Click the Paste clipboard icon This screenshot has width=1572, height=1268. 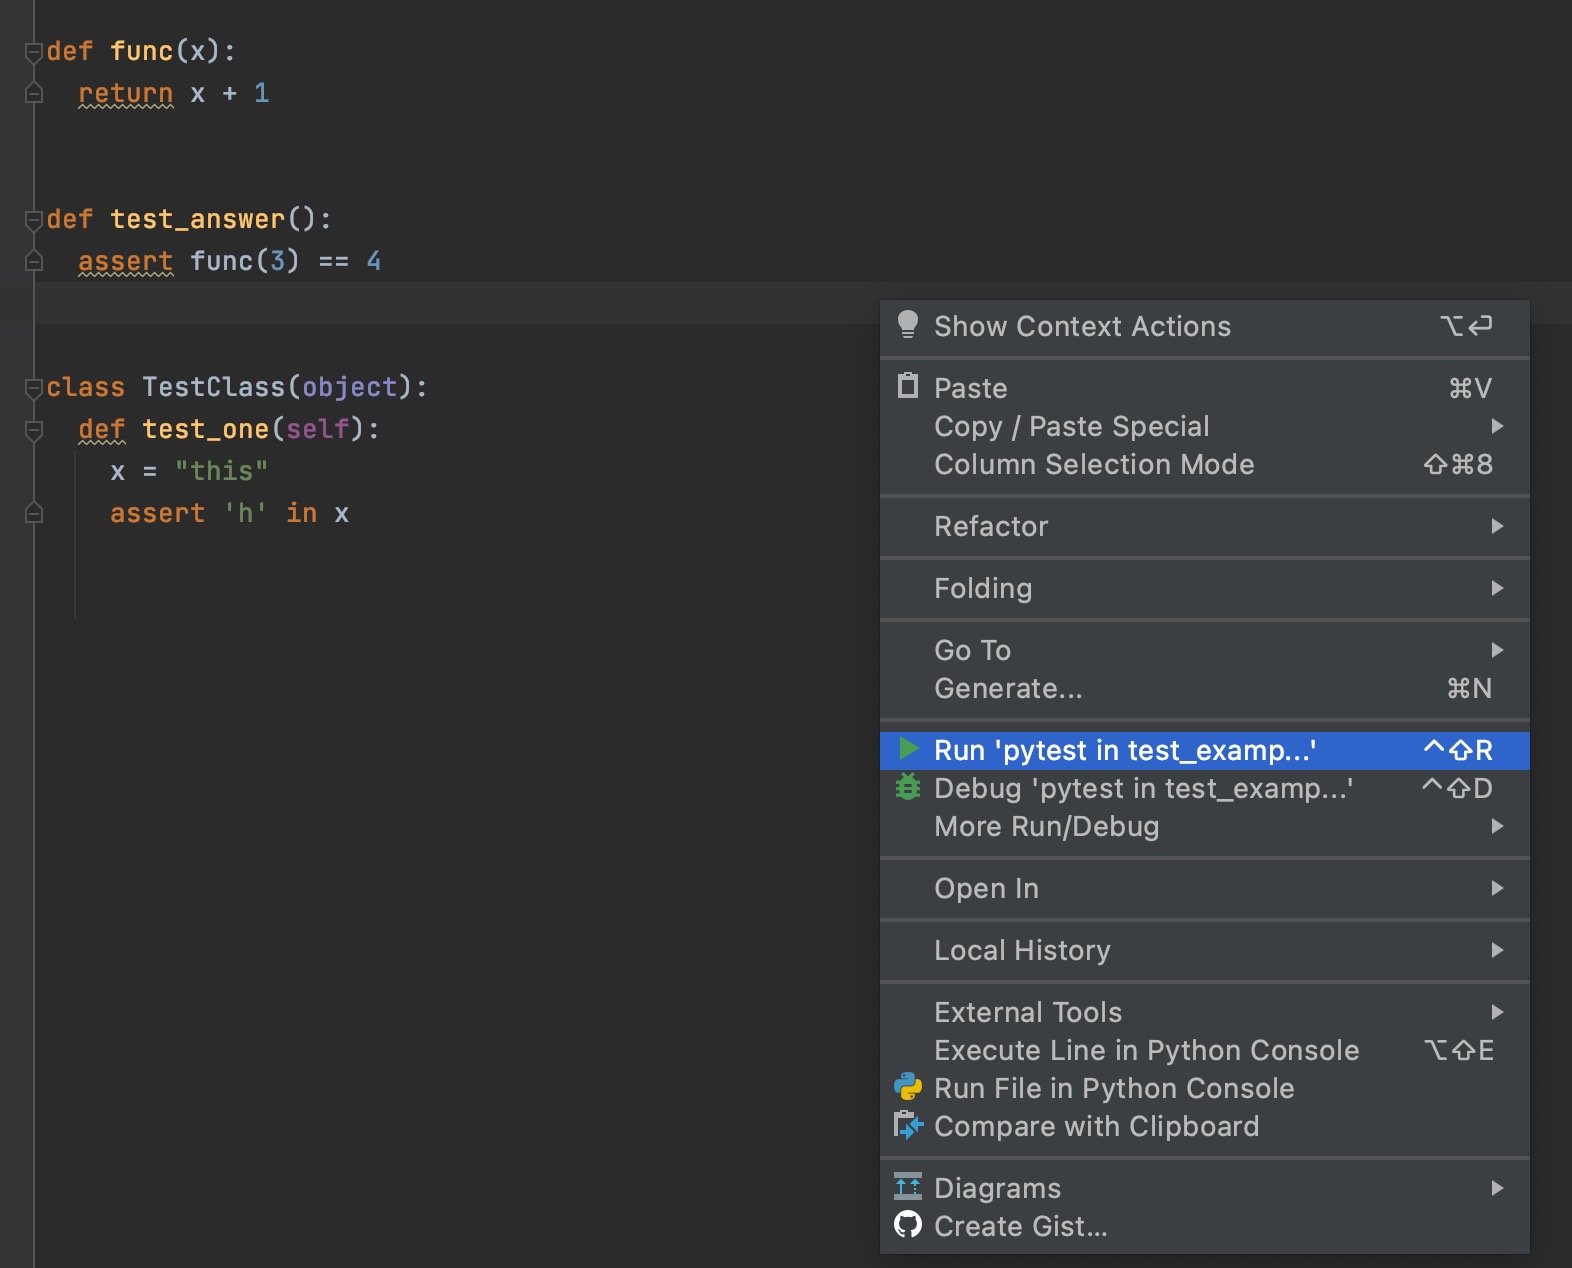click(x=908, y=386)
